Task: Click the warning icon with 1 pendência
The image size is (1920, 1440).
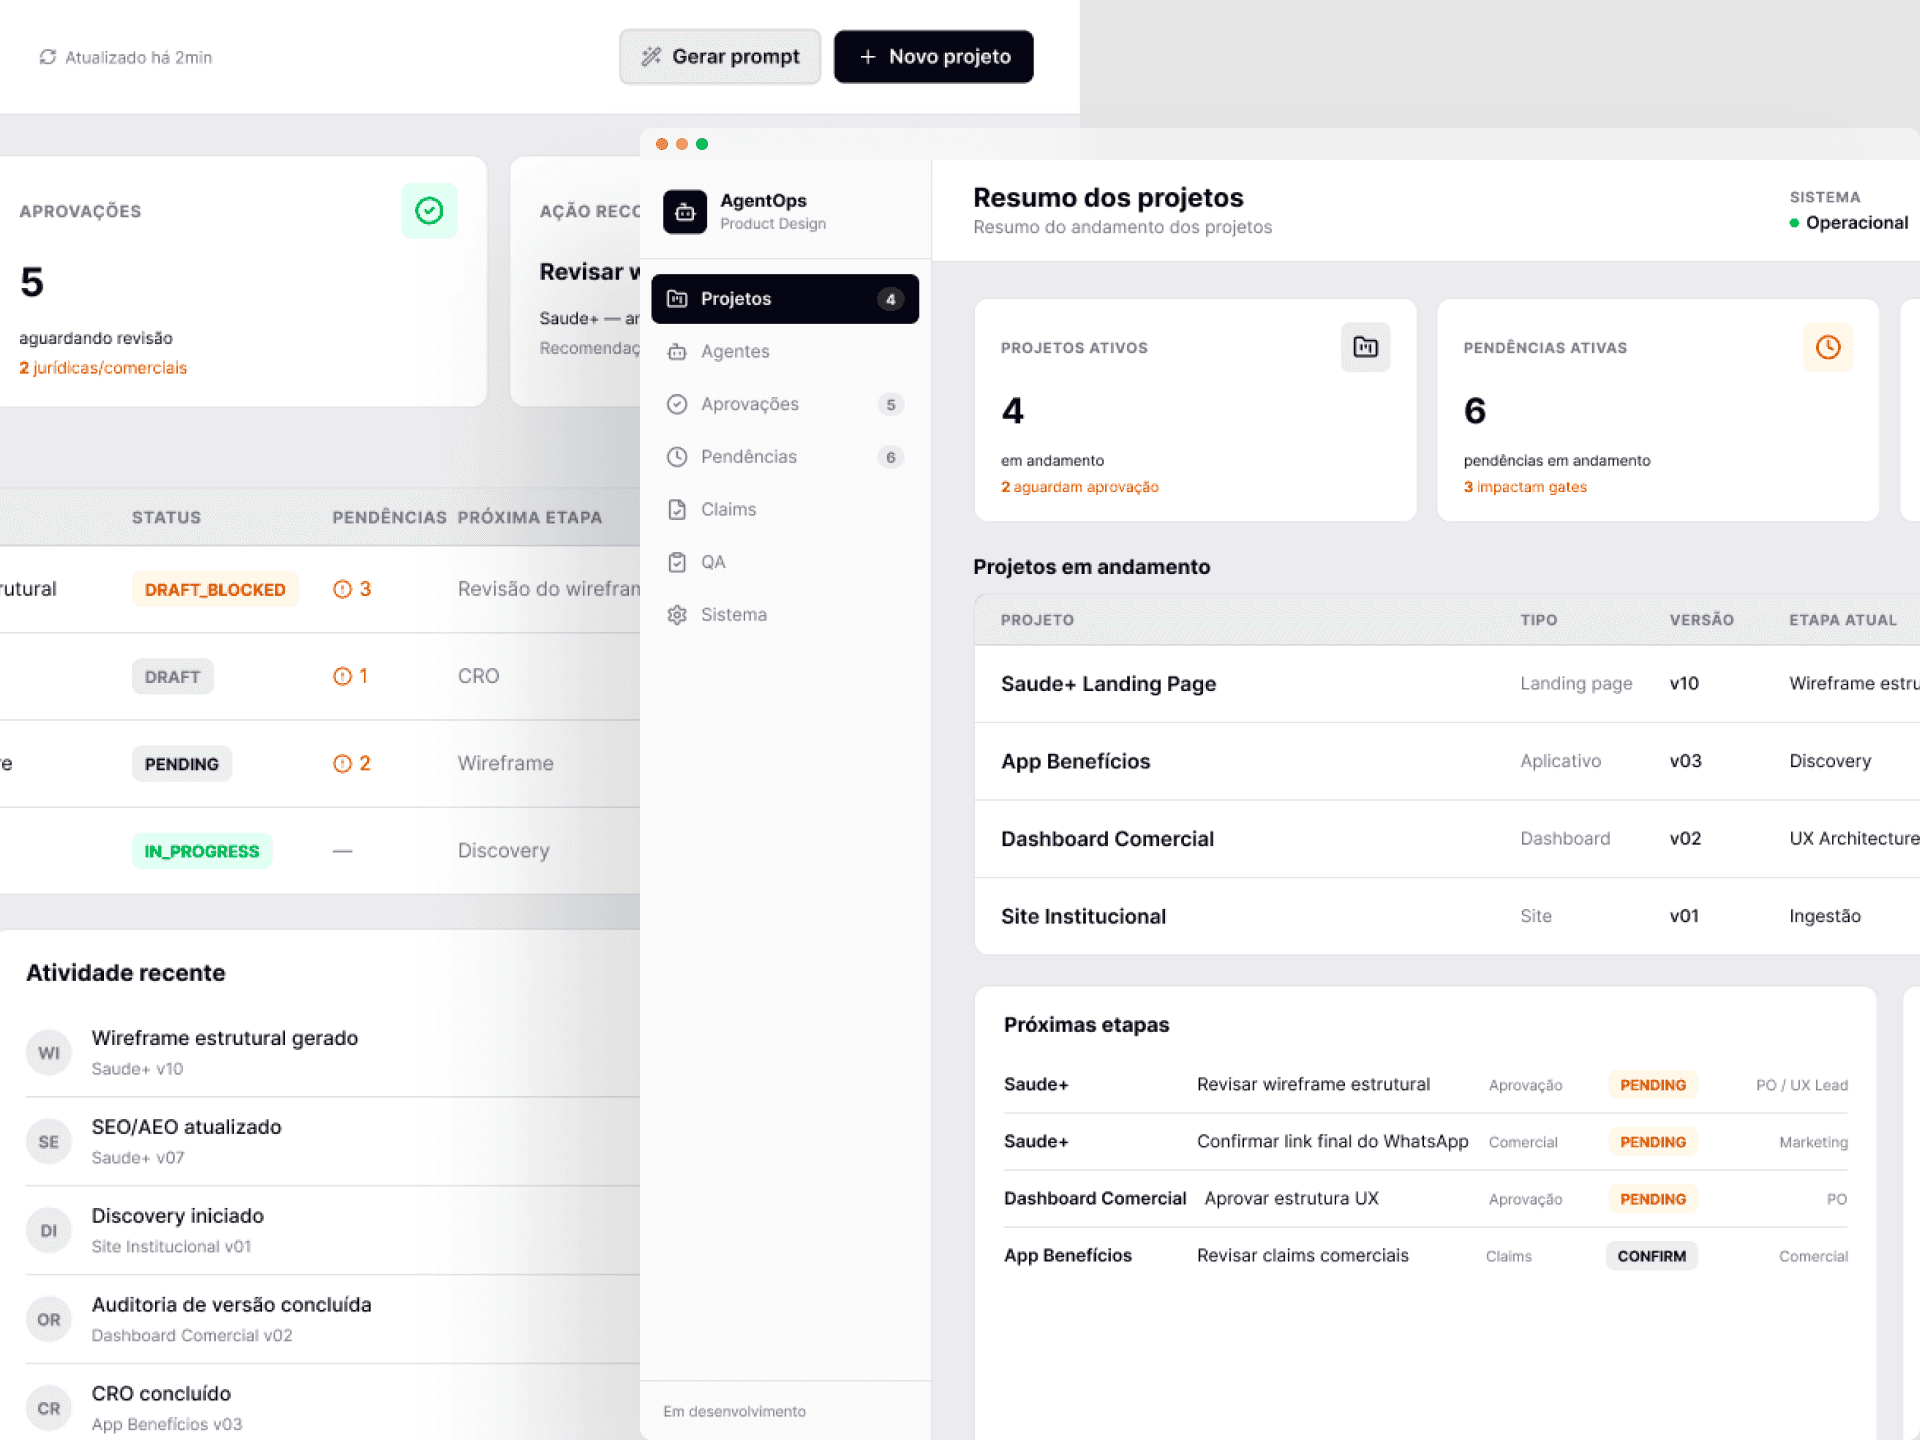Action: click(x=342, y=676)
